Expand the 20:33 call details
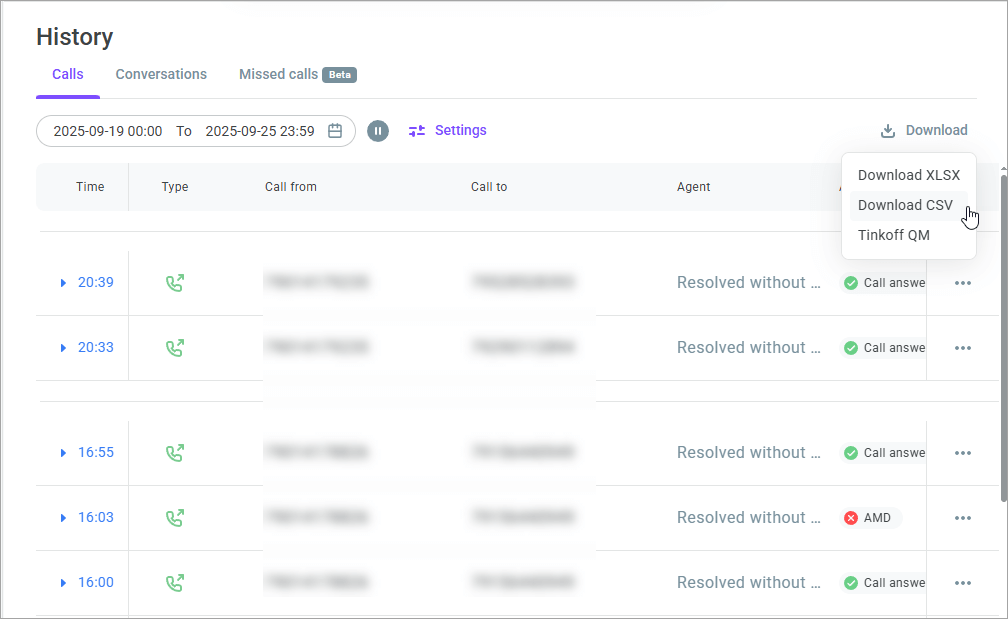Viewport: 1008px width, 619px height. pyautogui.click(x=64, y=348)
